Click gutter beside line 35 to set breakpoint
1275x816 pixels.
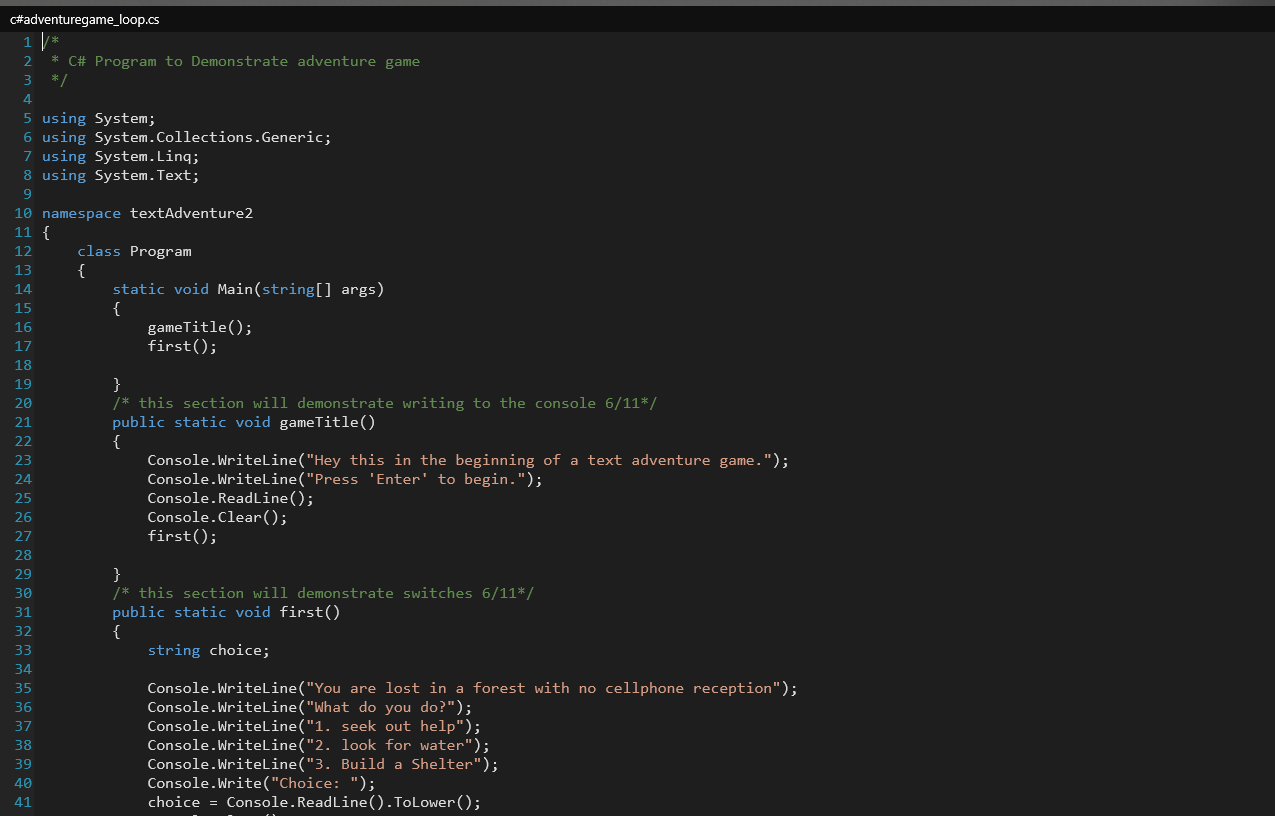(x=8, y=688)
